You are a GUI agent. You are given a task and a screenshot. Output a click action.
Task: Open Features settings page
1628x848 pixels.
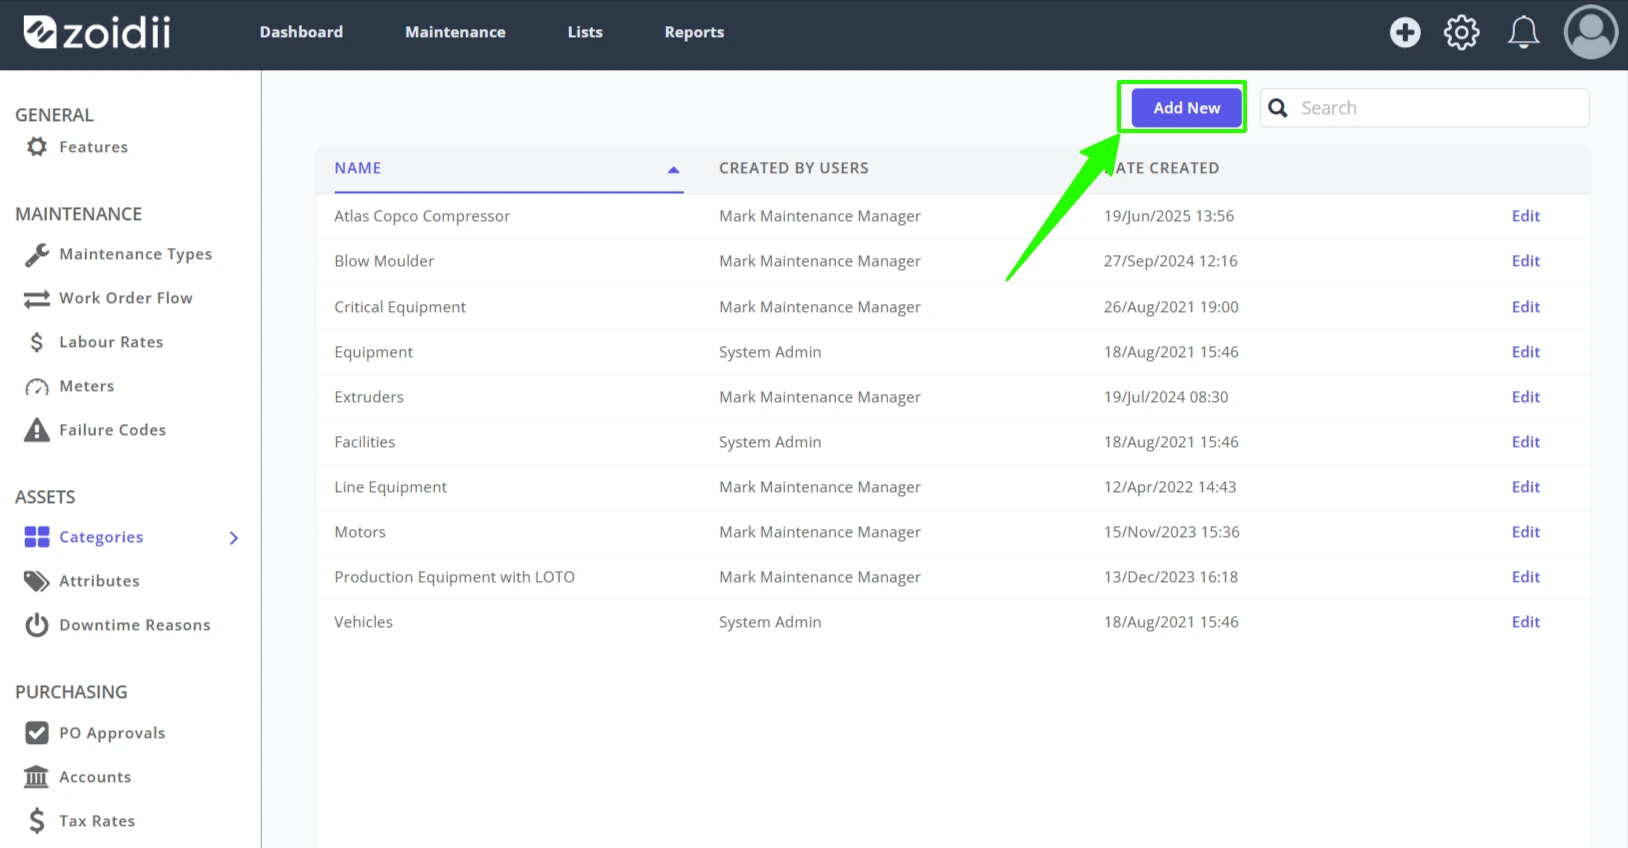tap(94, 147)
